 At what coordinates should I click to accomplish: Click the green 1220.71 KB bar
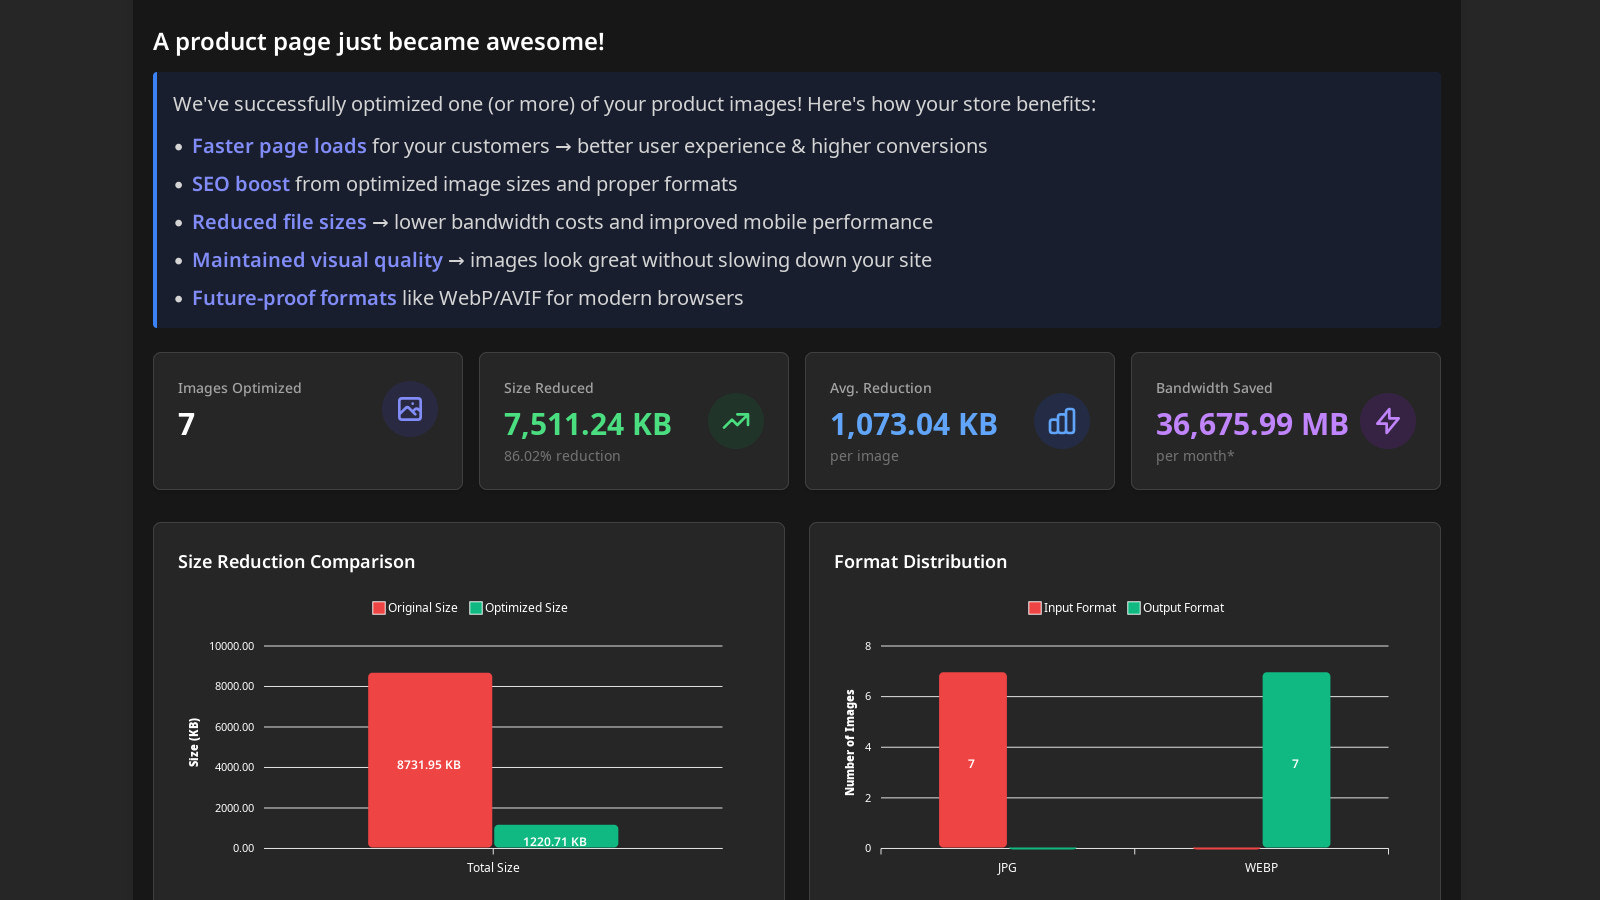556,837
